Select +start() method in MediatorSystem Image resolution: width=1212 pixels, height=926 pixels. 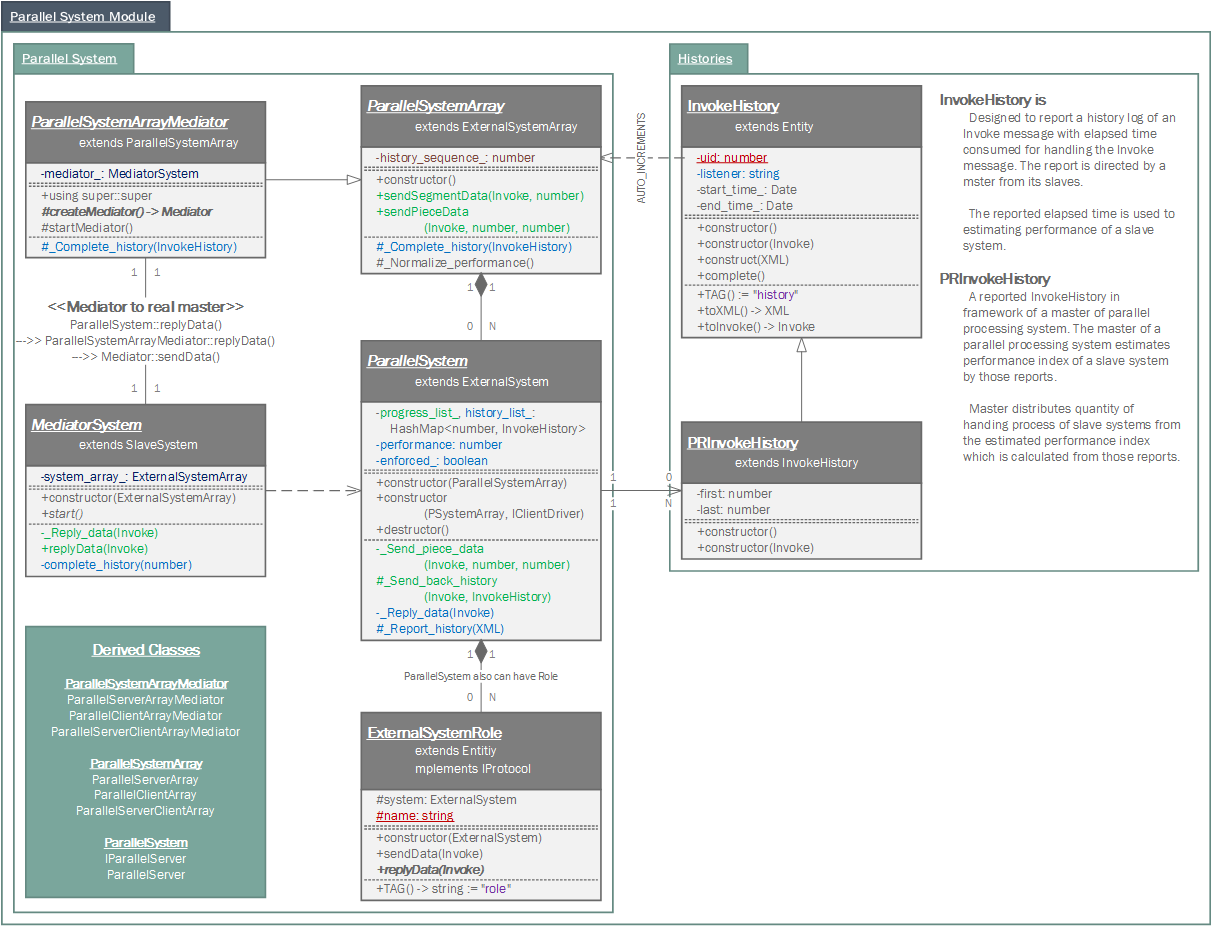[62, 514]
